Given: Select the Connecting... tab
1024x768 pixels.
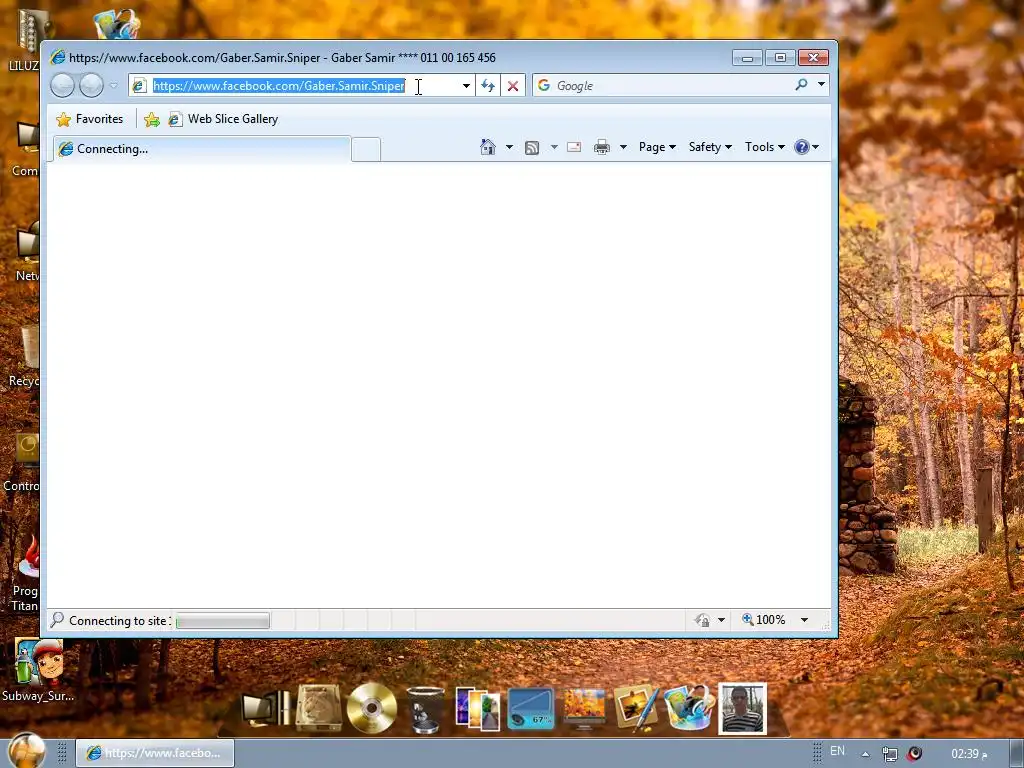Looking at the screenshot, I should 201,149.
